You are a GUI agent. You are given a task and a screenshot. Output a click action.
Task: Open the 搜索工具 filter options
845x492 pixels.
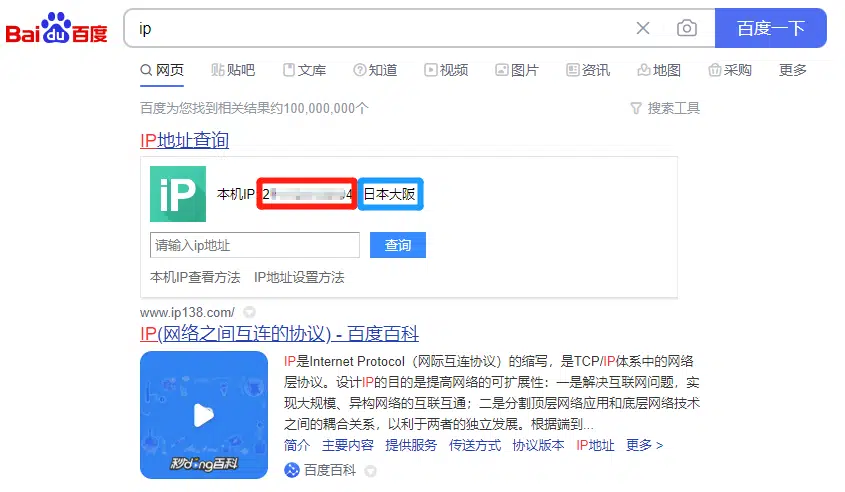(665, 108)
